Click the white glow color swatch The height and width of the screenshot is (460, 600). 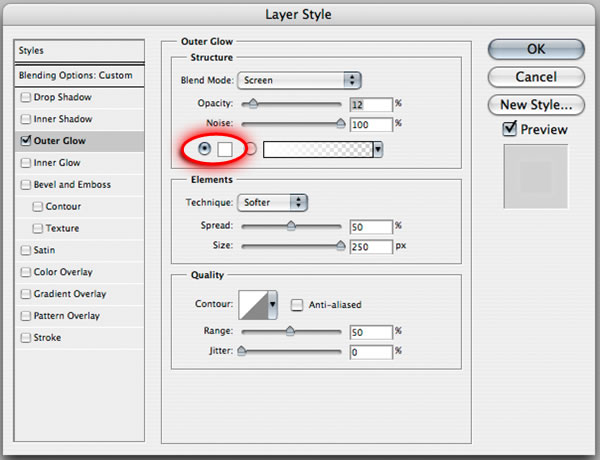[x=226, y=149]
